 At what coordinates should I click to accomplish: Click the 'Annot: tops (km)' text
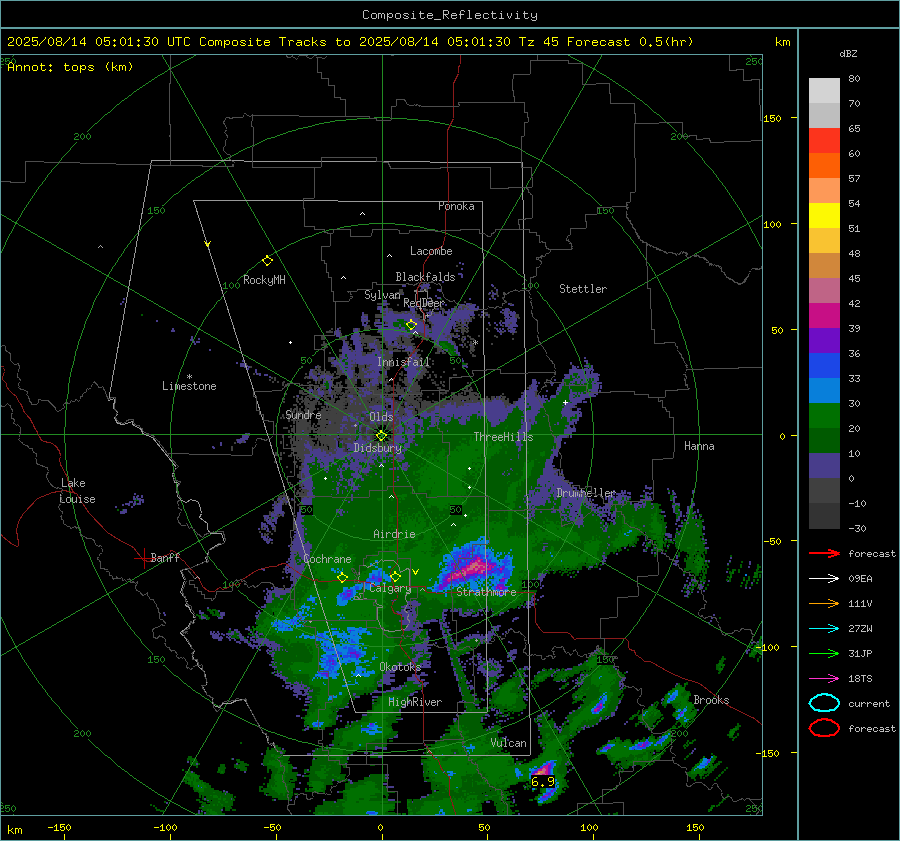(x=71, y=67)
